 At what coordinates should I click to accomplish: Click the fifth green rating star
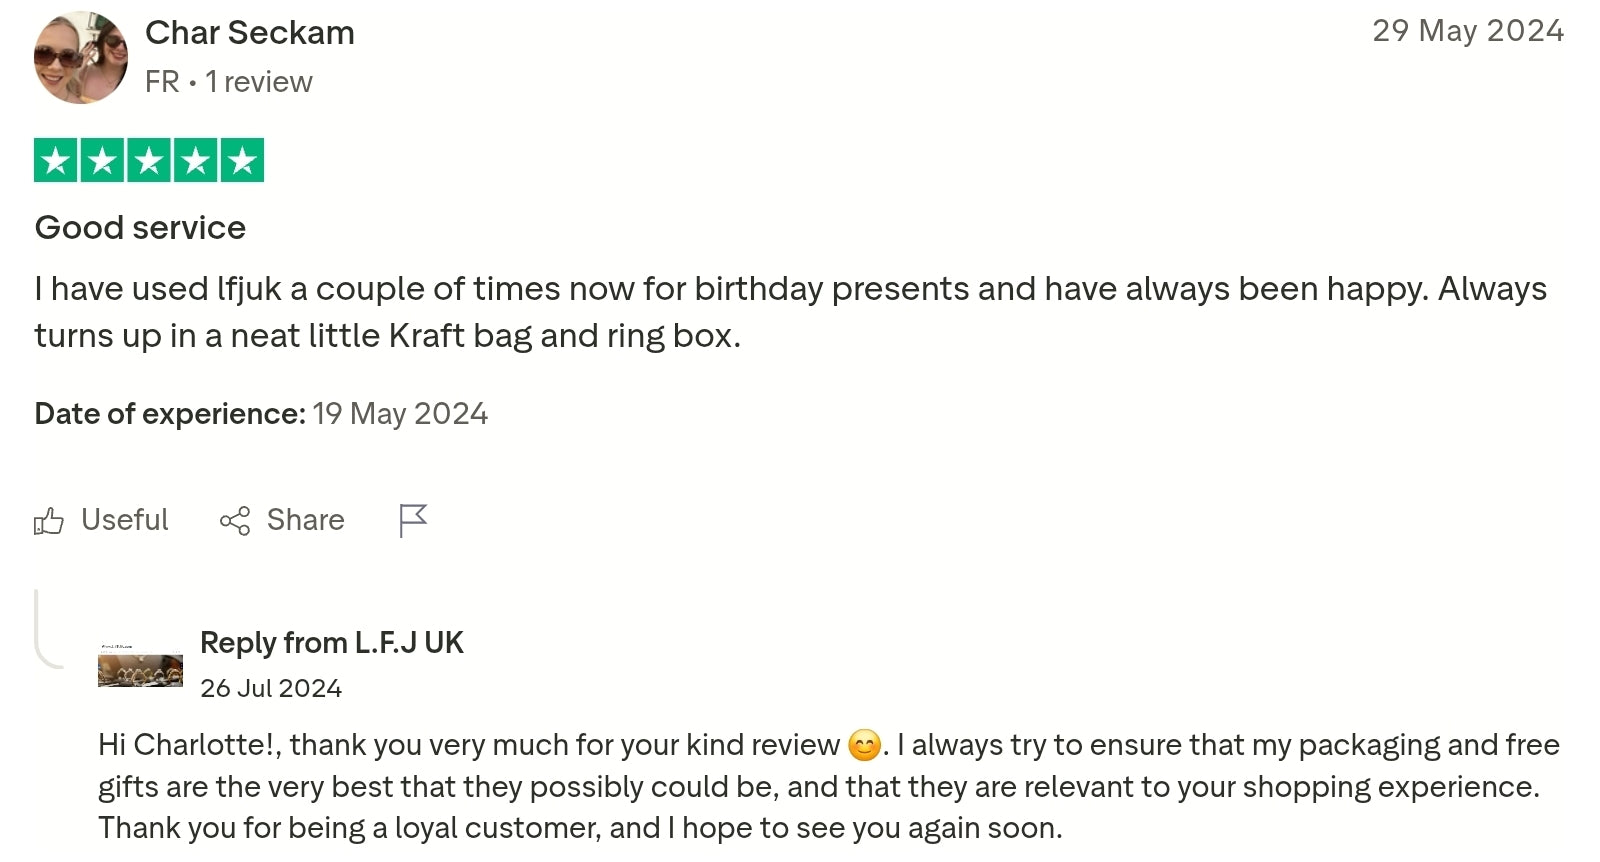(242, 160)
